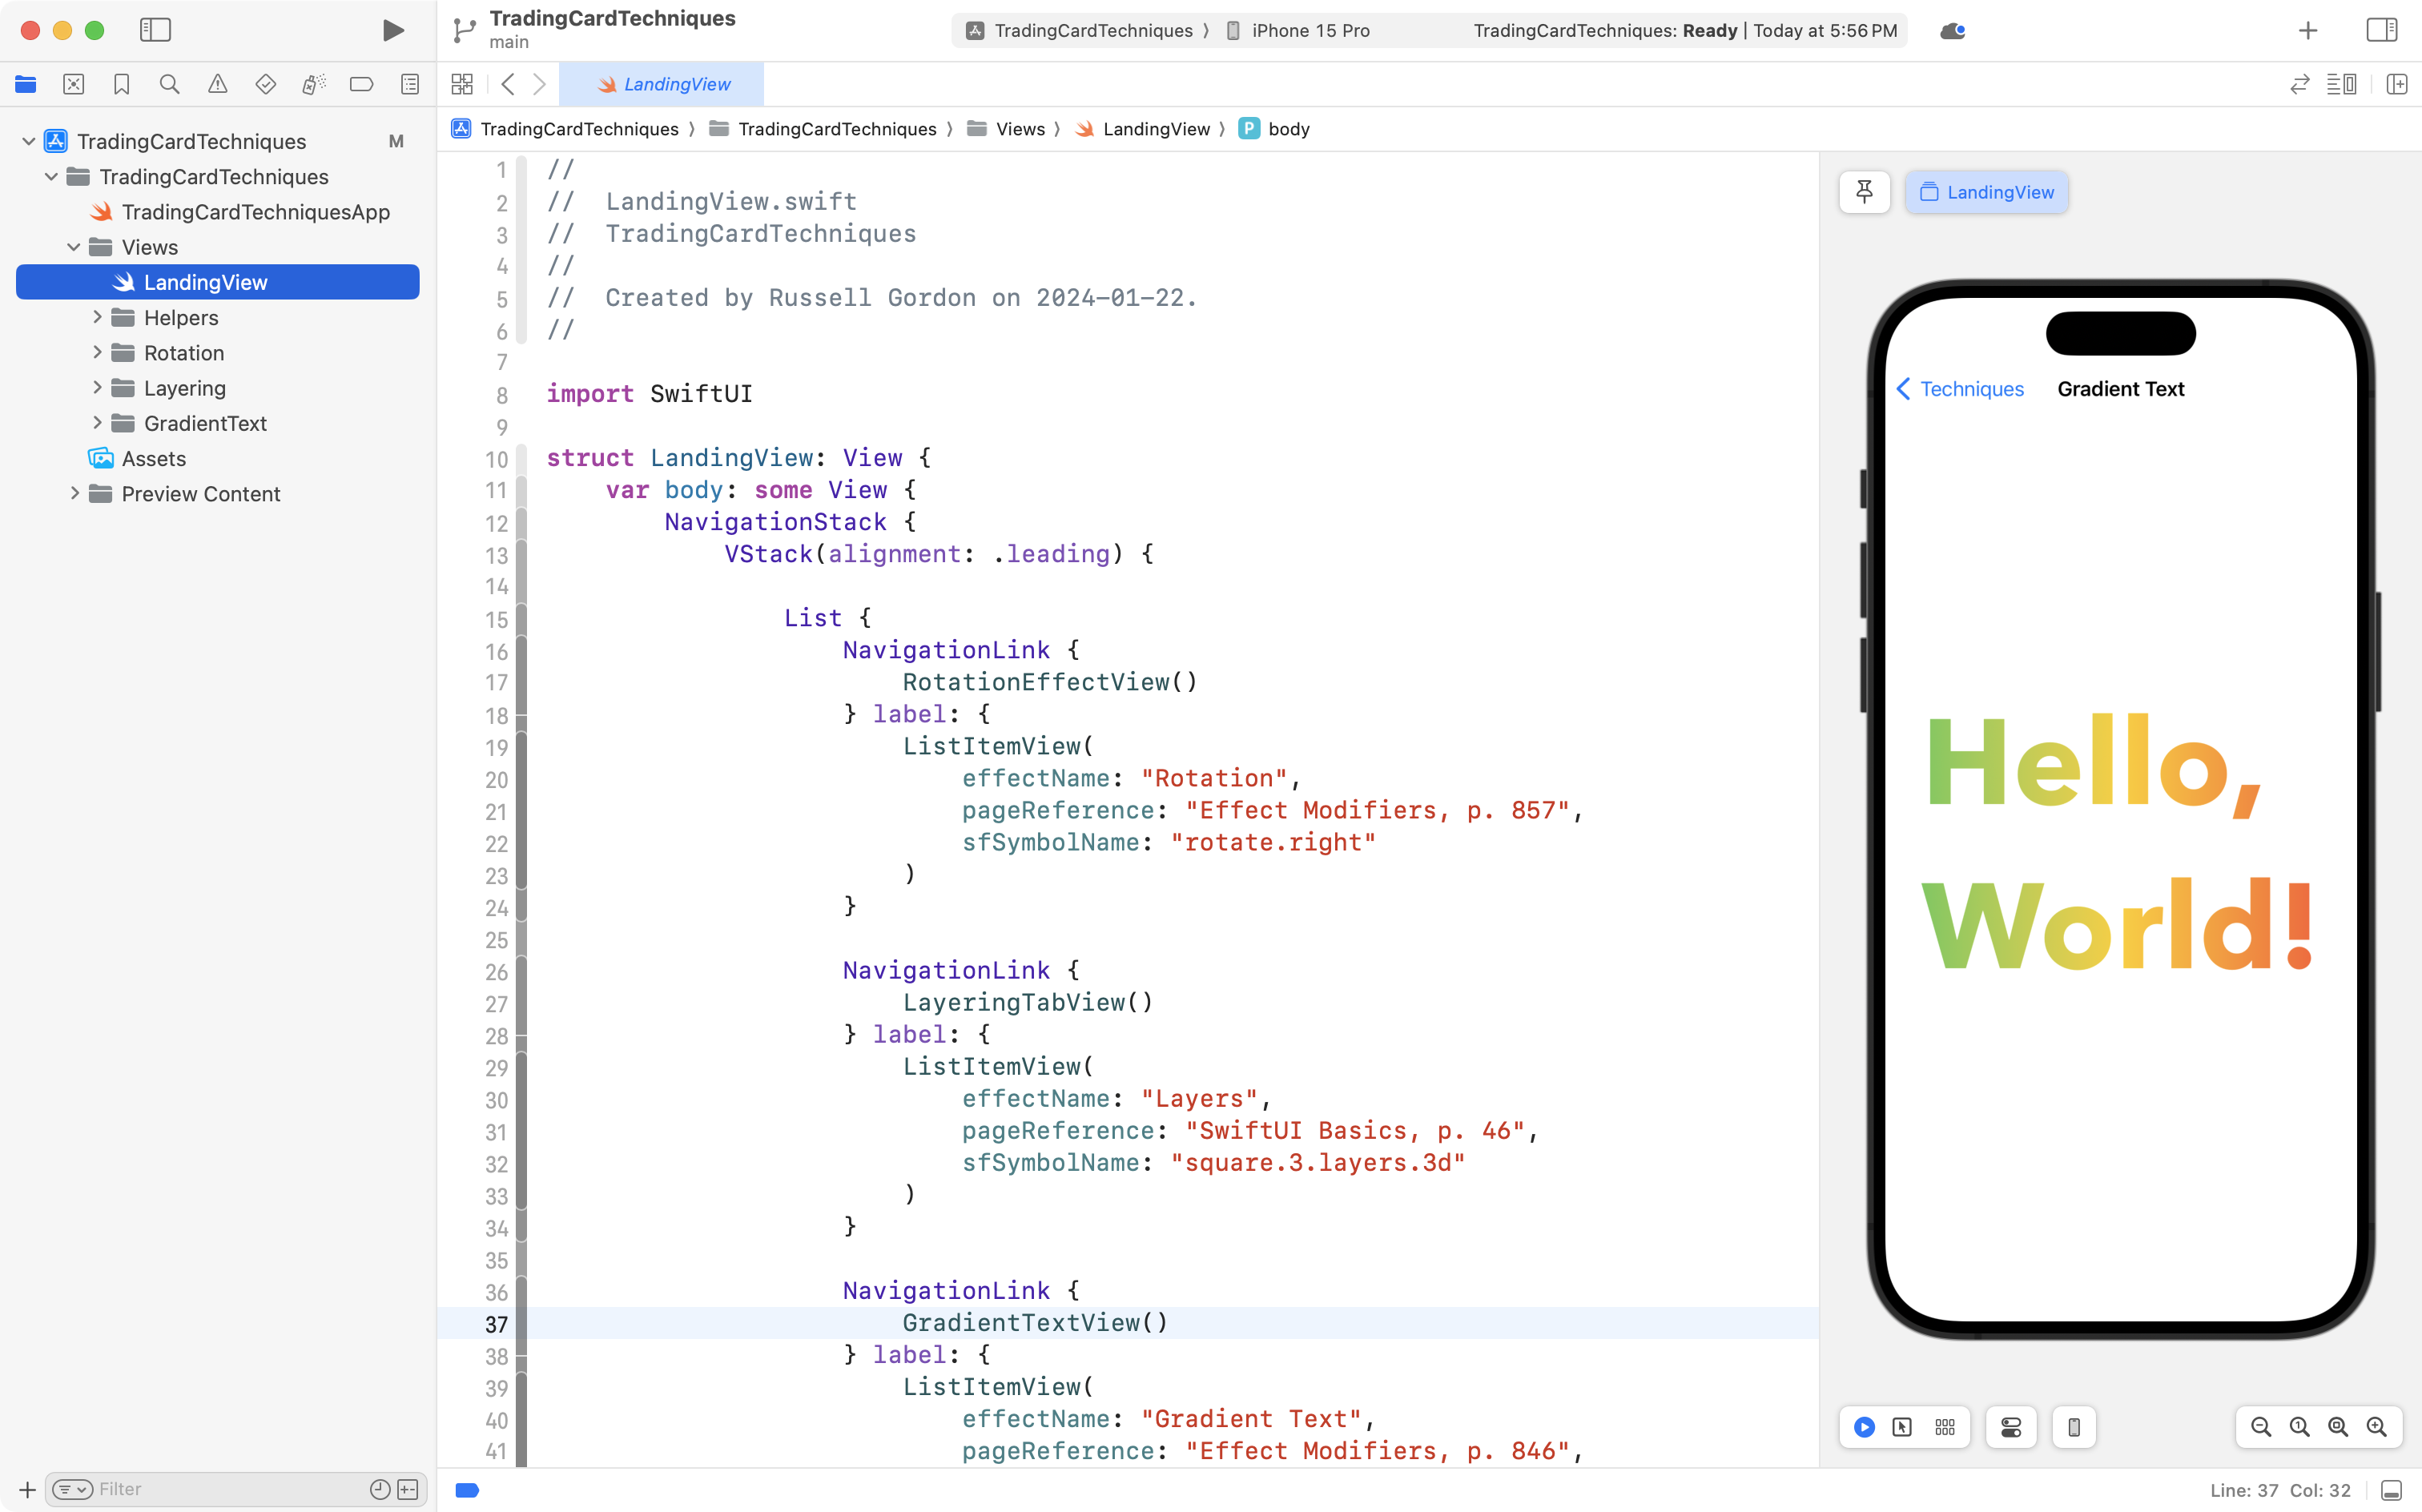Expand the GradientText group
This screenshot has width=2422, height=1512.
tap(97, 423)
